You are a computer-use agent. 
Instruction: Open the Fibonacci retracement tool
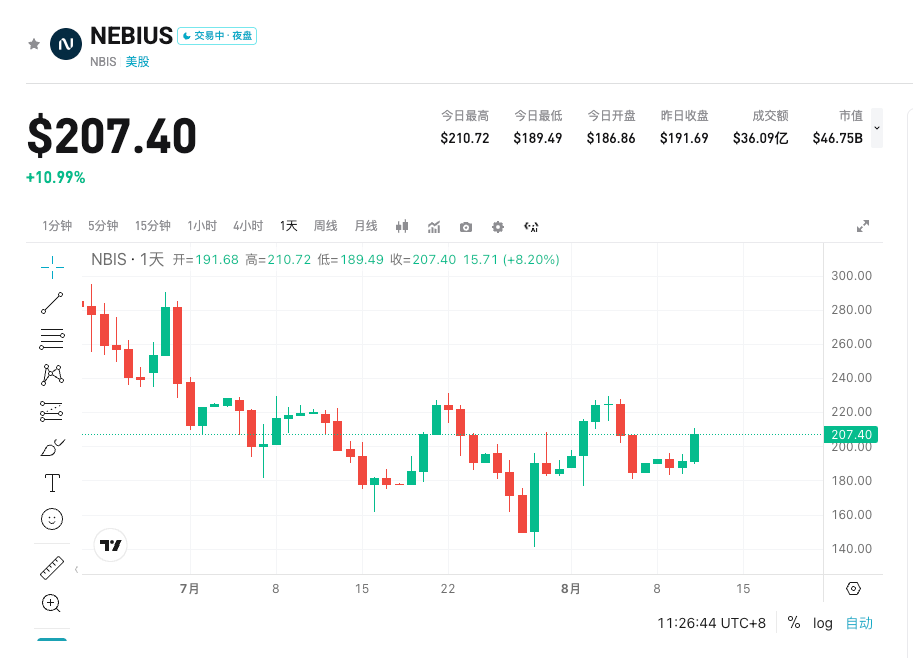(x=52, y=338)
